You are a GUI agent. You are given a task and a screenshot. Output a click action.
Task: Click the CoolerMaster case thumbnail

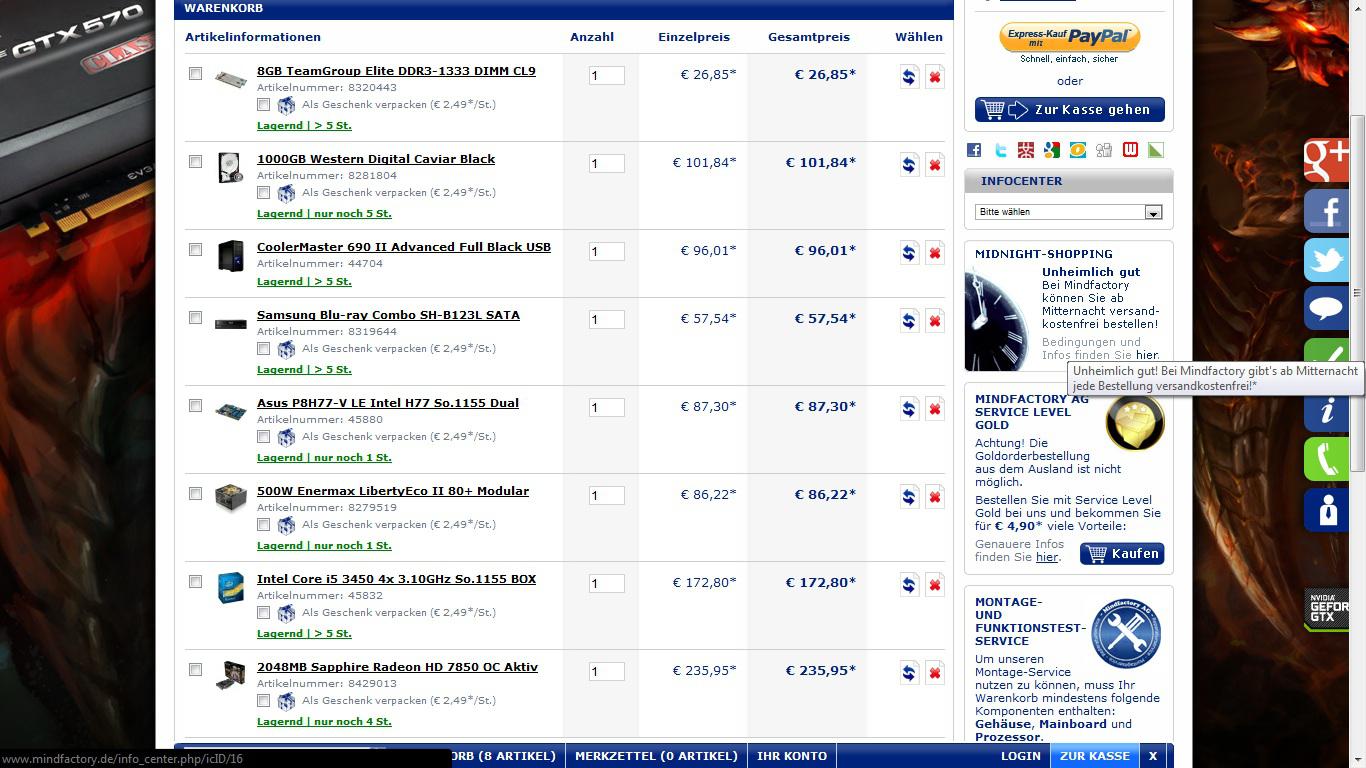pos(230,255)
